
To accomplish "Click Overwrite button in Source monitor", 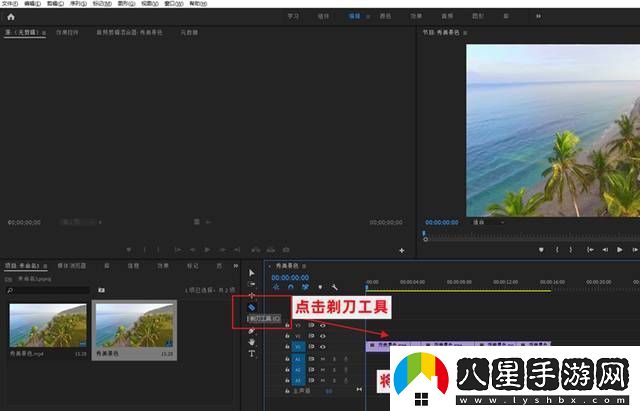I will [x=271, y=249].
